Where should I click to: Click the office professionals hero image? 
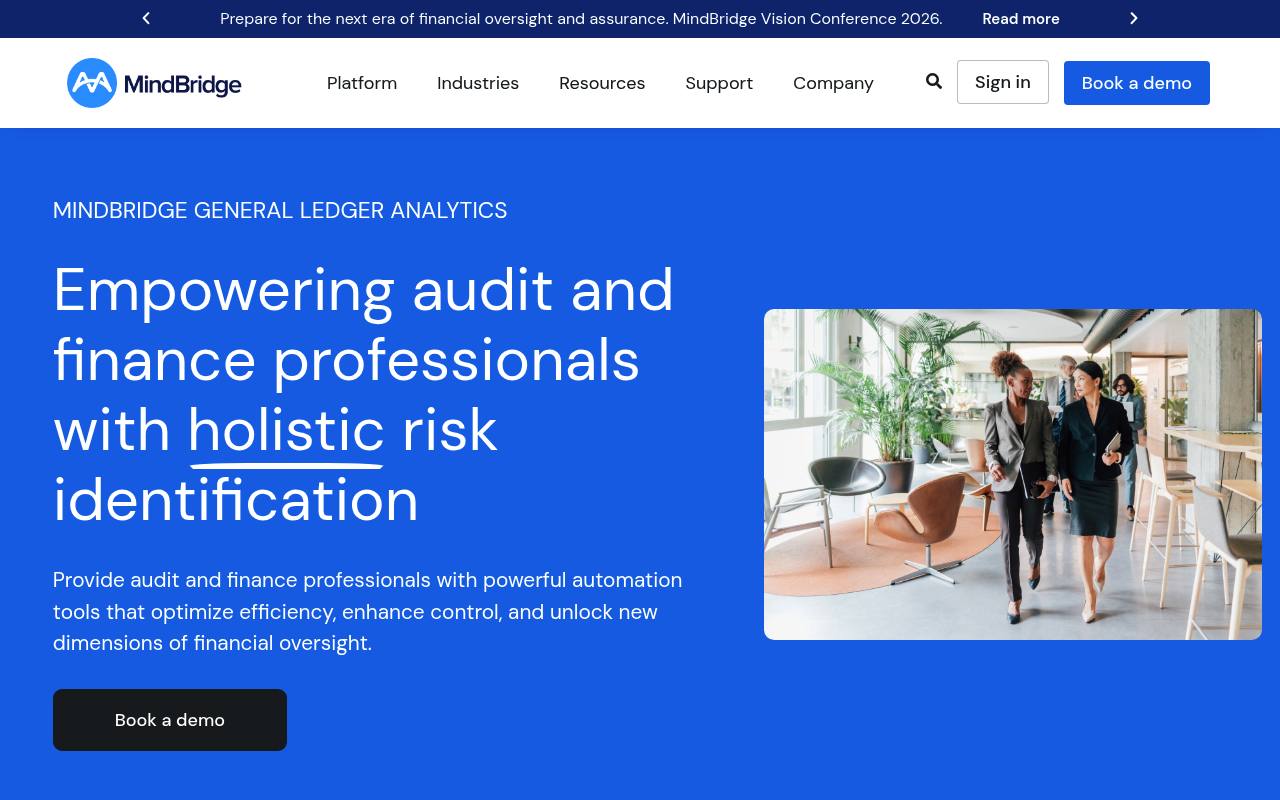1013,474
